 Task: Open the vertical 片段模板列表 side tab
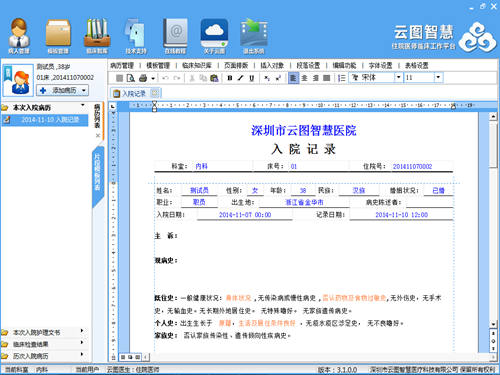[97, 172]
